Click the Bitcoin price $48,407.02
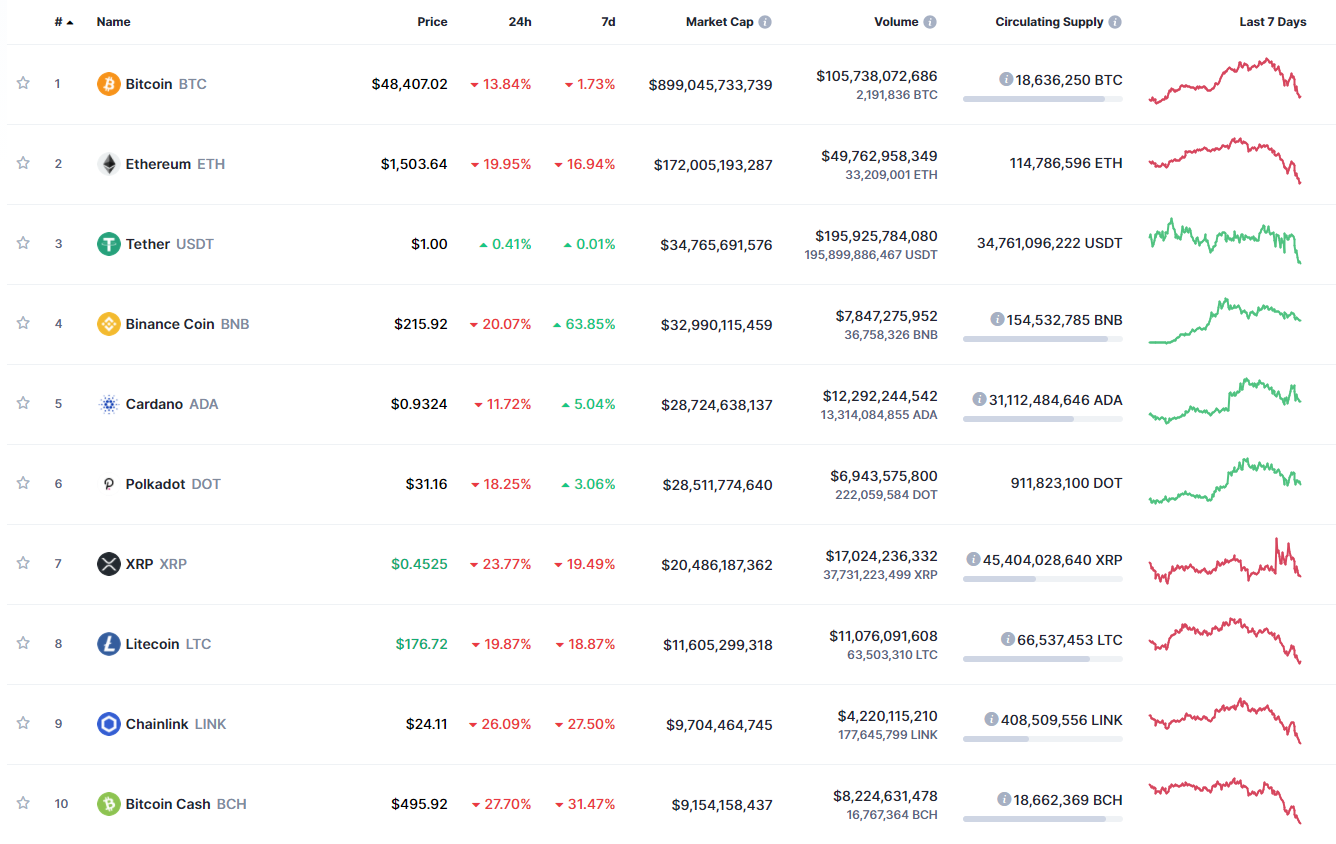 click(410, 84)
